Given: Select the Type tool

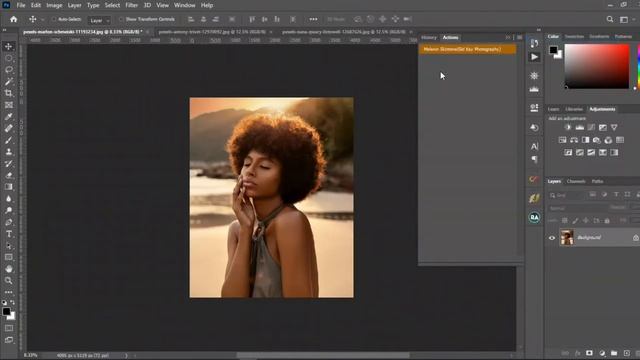Looking at the screenshot, I should tap(8, 234).
